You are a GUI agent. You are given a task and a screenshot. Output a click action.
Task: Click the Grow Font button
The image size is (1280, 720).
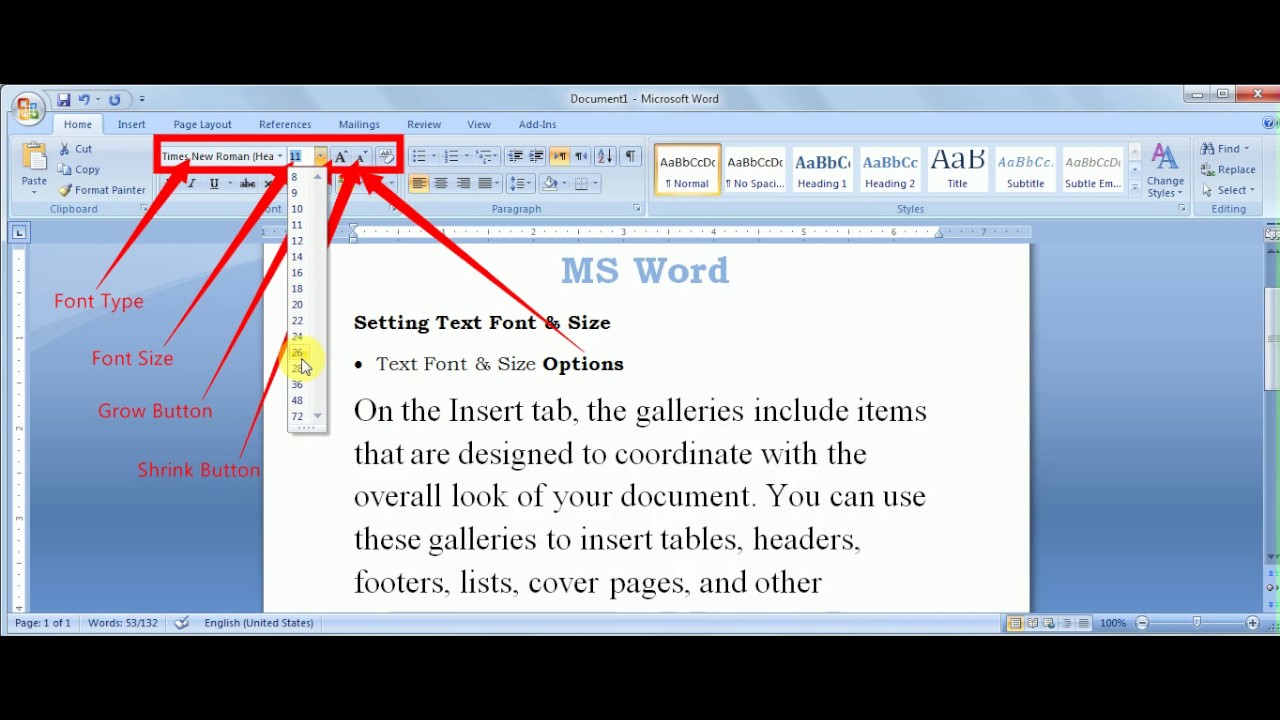point(341,156)
